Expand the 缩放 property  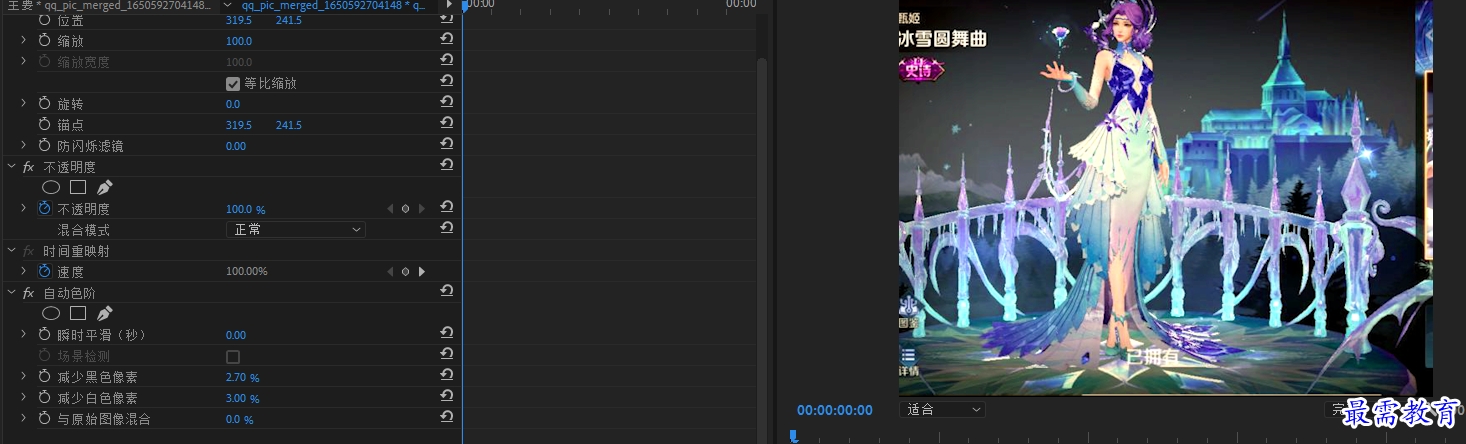[24, 41]
